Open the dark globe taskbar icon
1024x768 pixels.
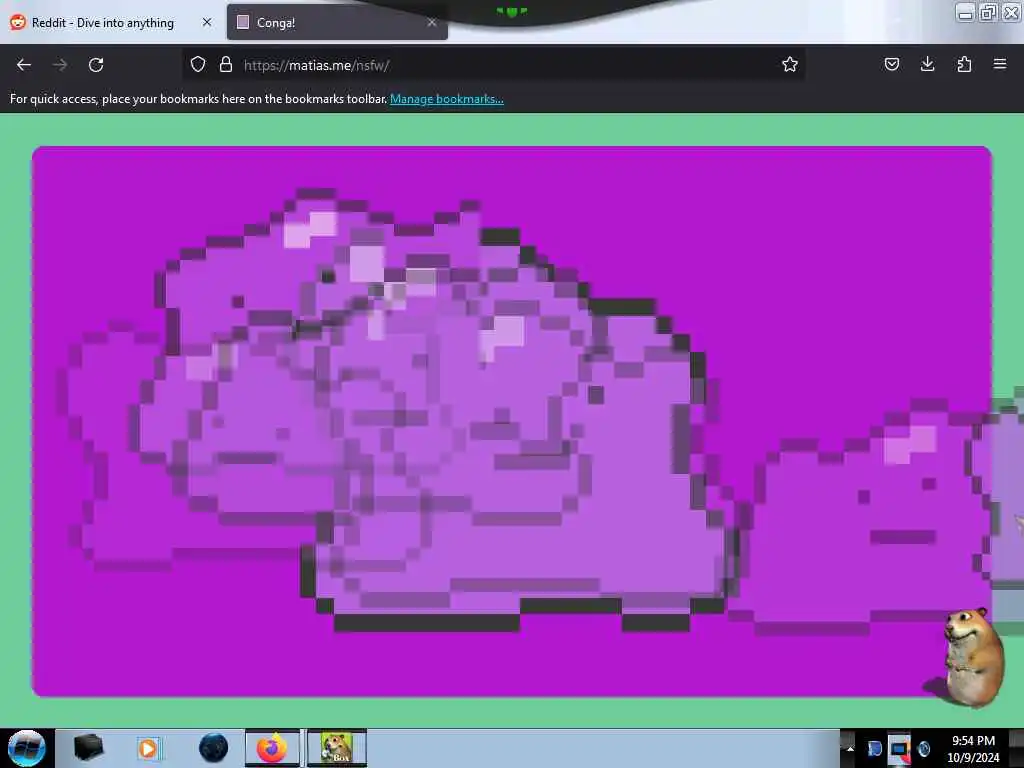tap(214, 748)
